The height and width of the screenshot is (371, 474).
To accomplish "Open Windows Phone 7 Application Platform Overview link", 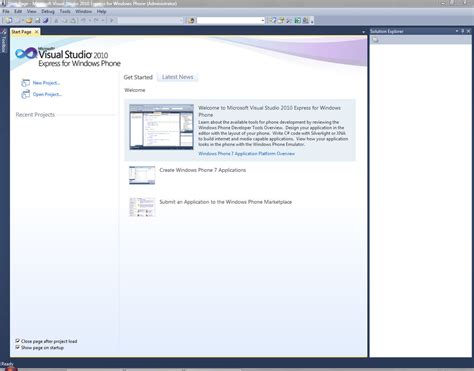I will 246,154.
